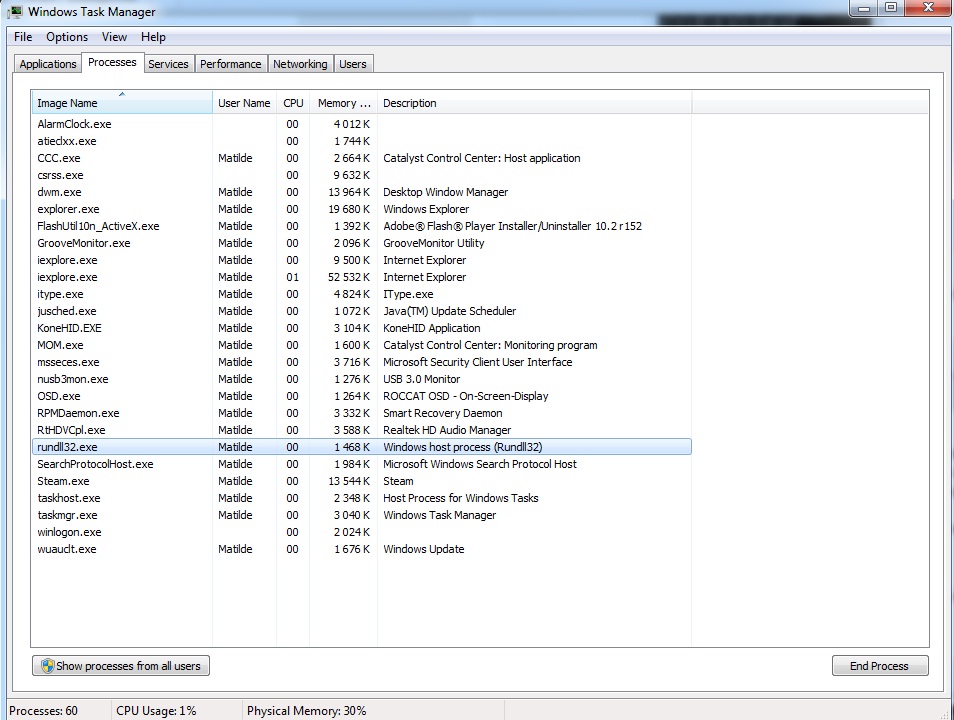Select the itype.exe process
Screen dimensions: 954x720
coord(361,295)
